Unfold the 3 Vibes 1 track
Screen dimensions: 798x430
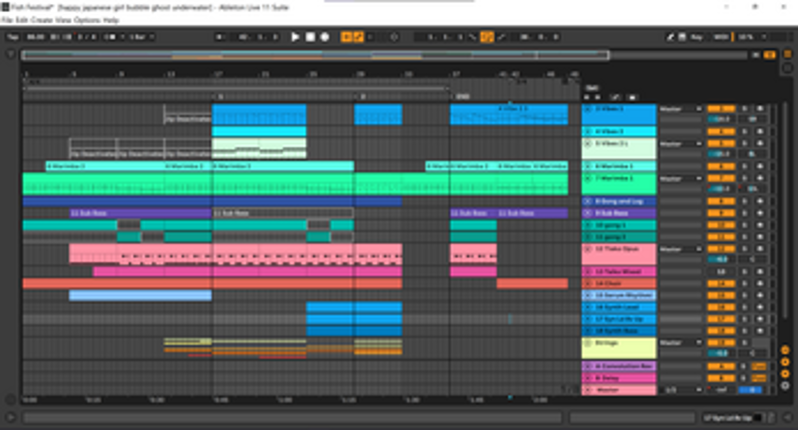pos(588,108)
